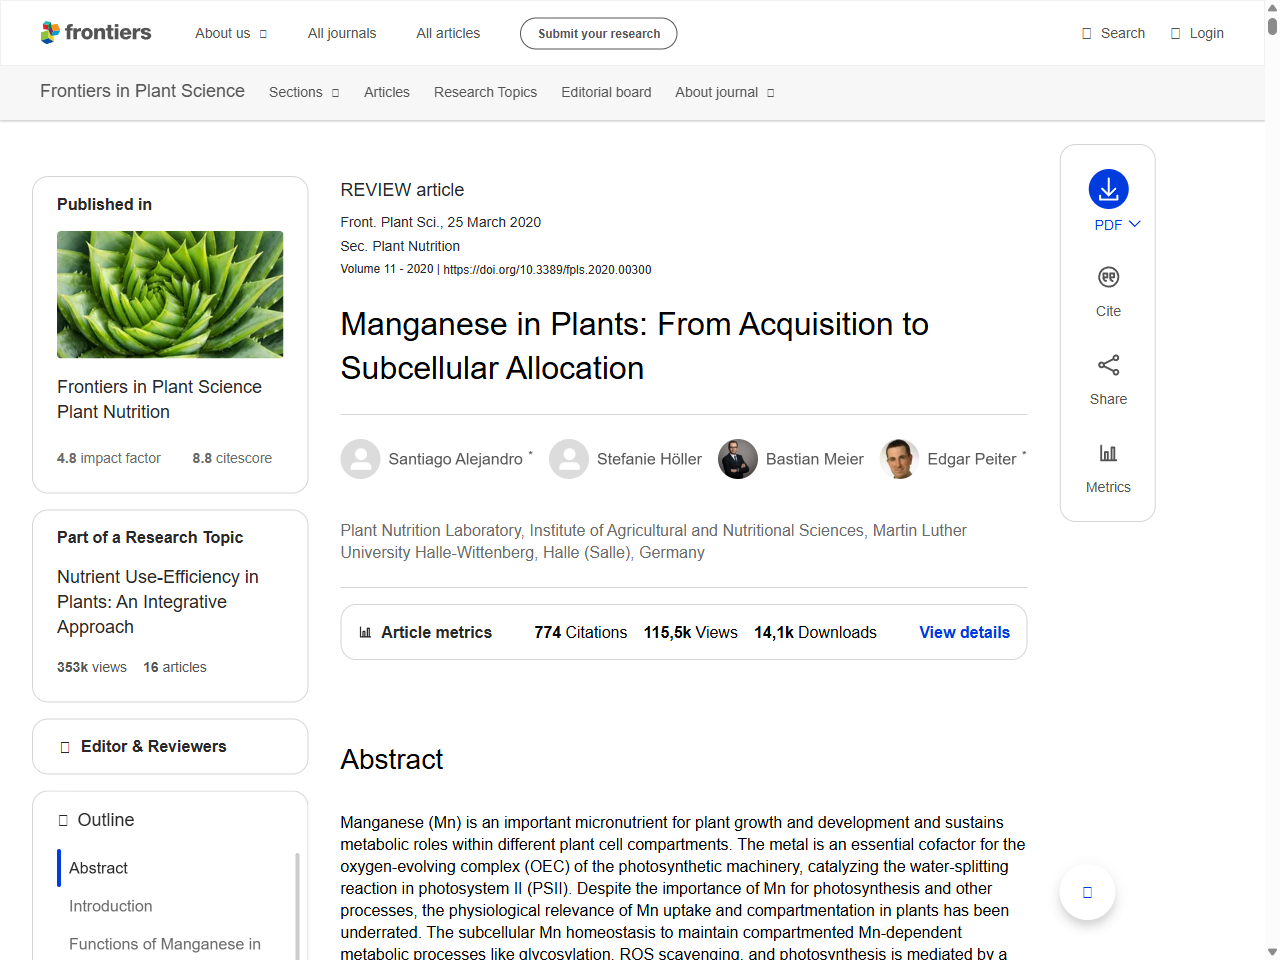
Task: Click the Article metrics chart icon
Action: (x=365, y=632)
